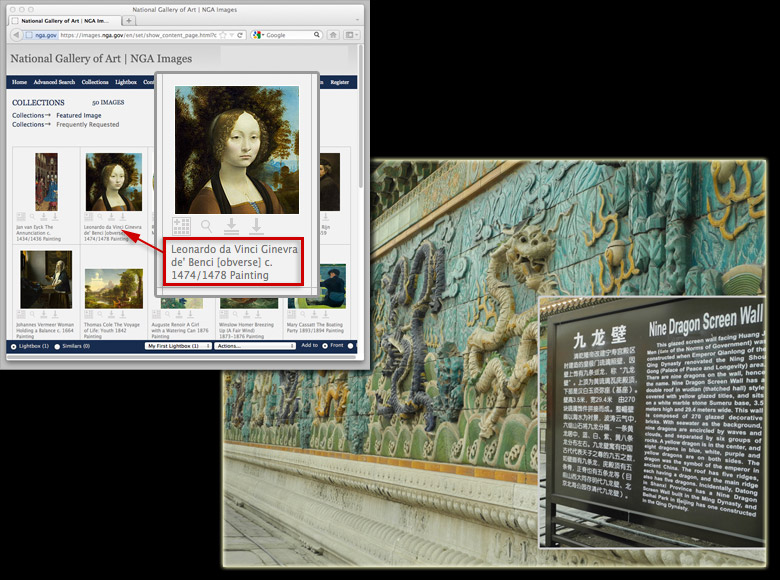Open a new browser tab with plus button
The image size is (780, 580).
click(129, 20)
